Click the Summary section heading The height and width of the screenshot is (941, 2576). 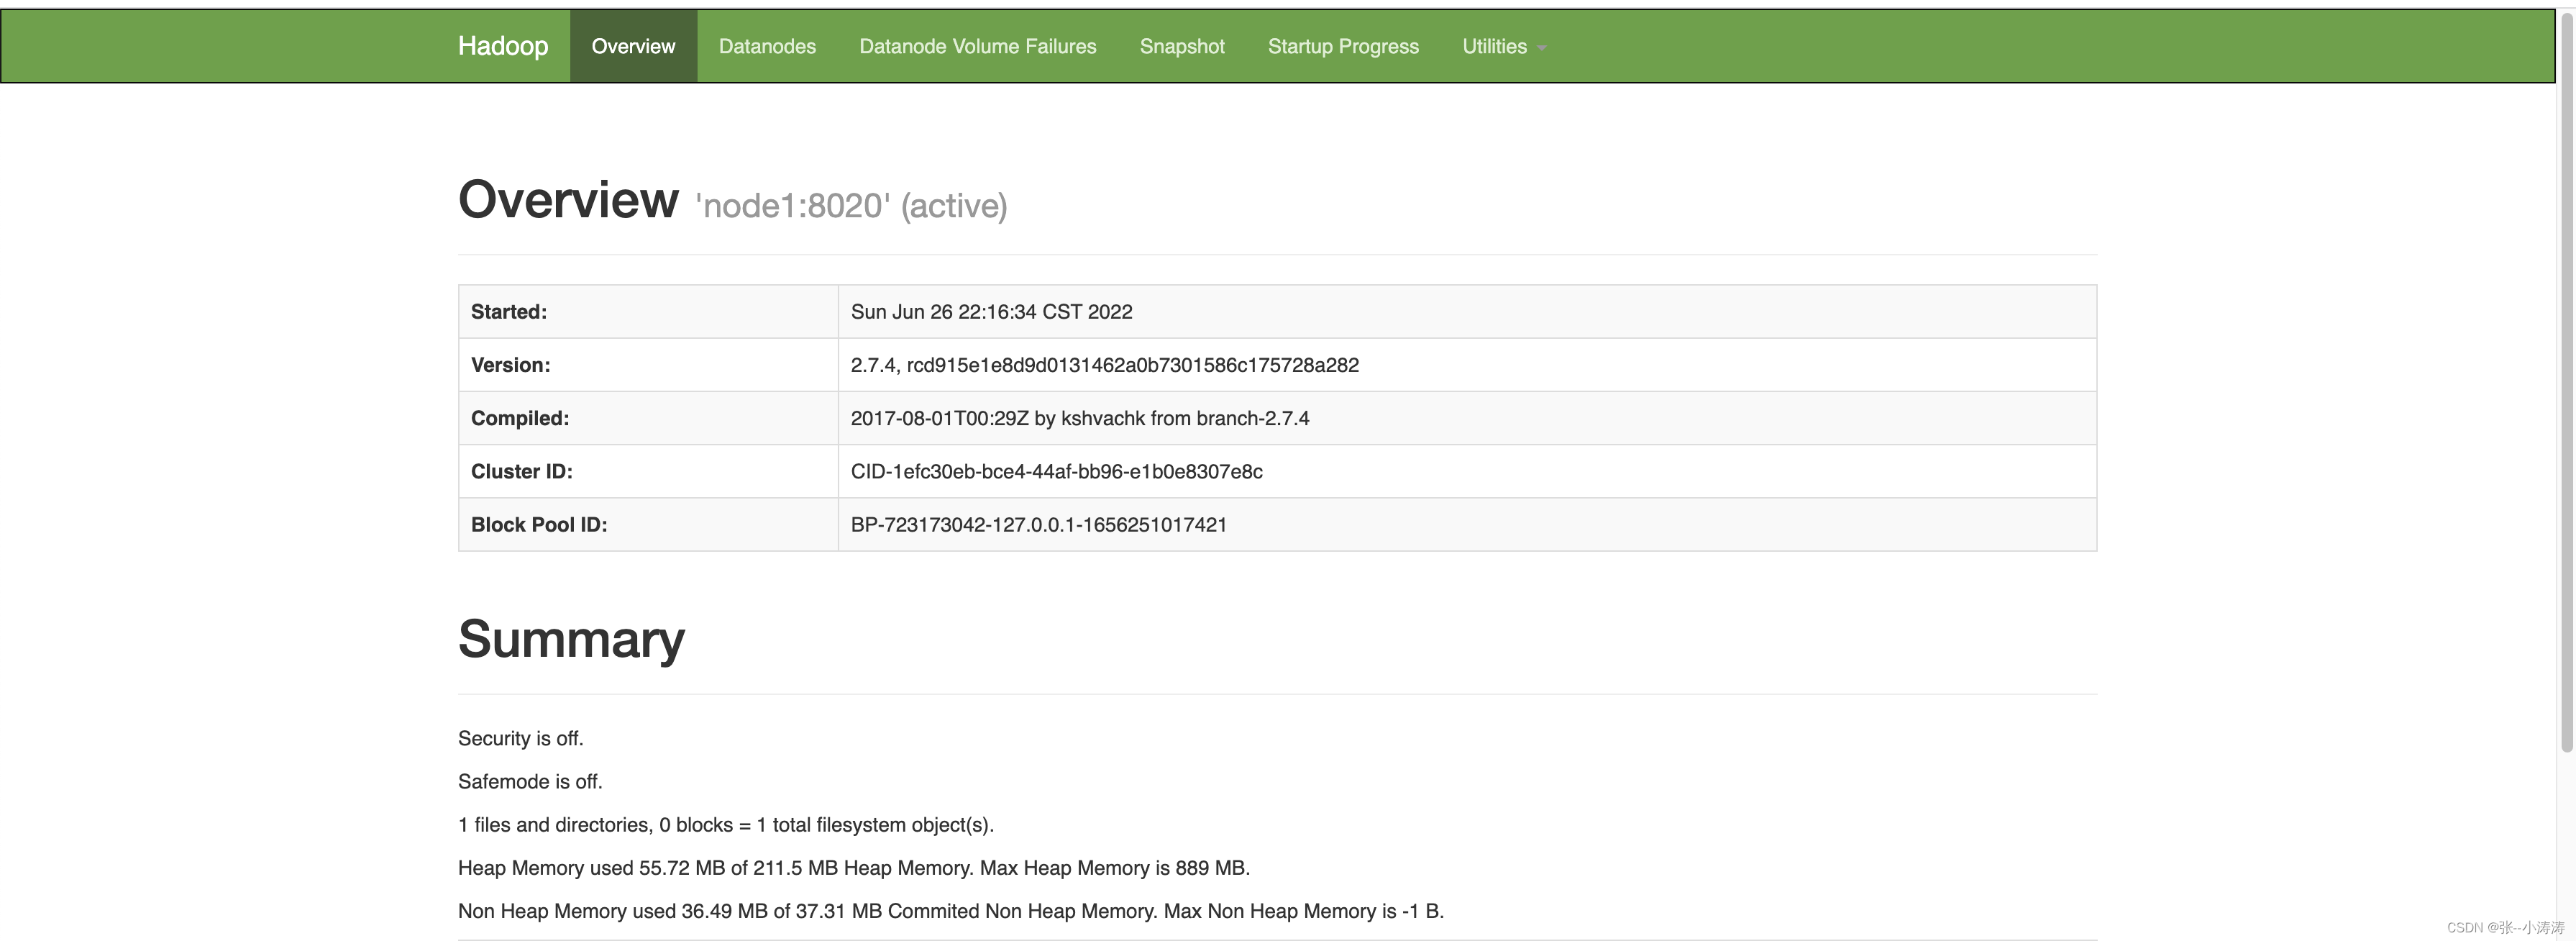point(571,639)
